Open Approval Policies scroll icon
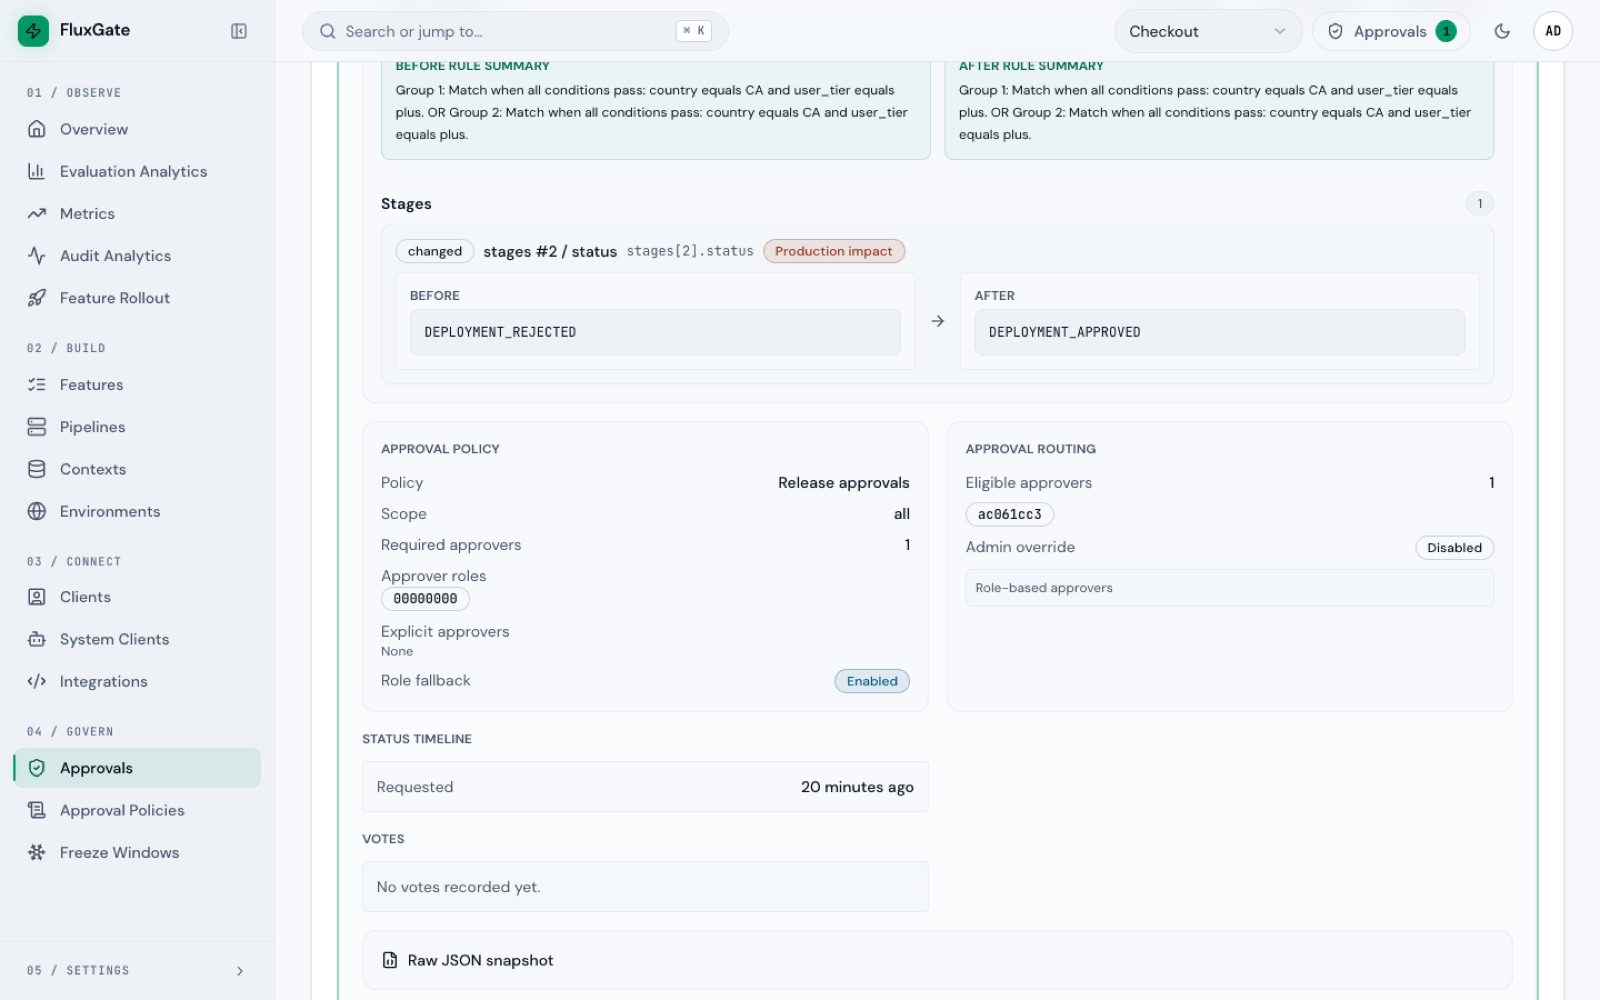The width and height of the screenshot is (1600, 1000). 37,810
